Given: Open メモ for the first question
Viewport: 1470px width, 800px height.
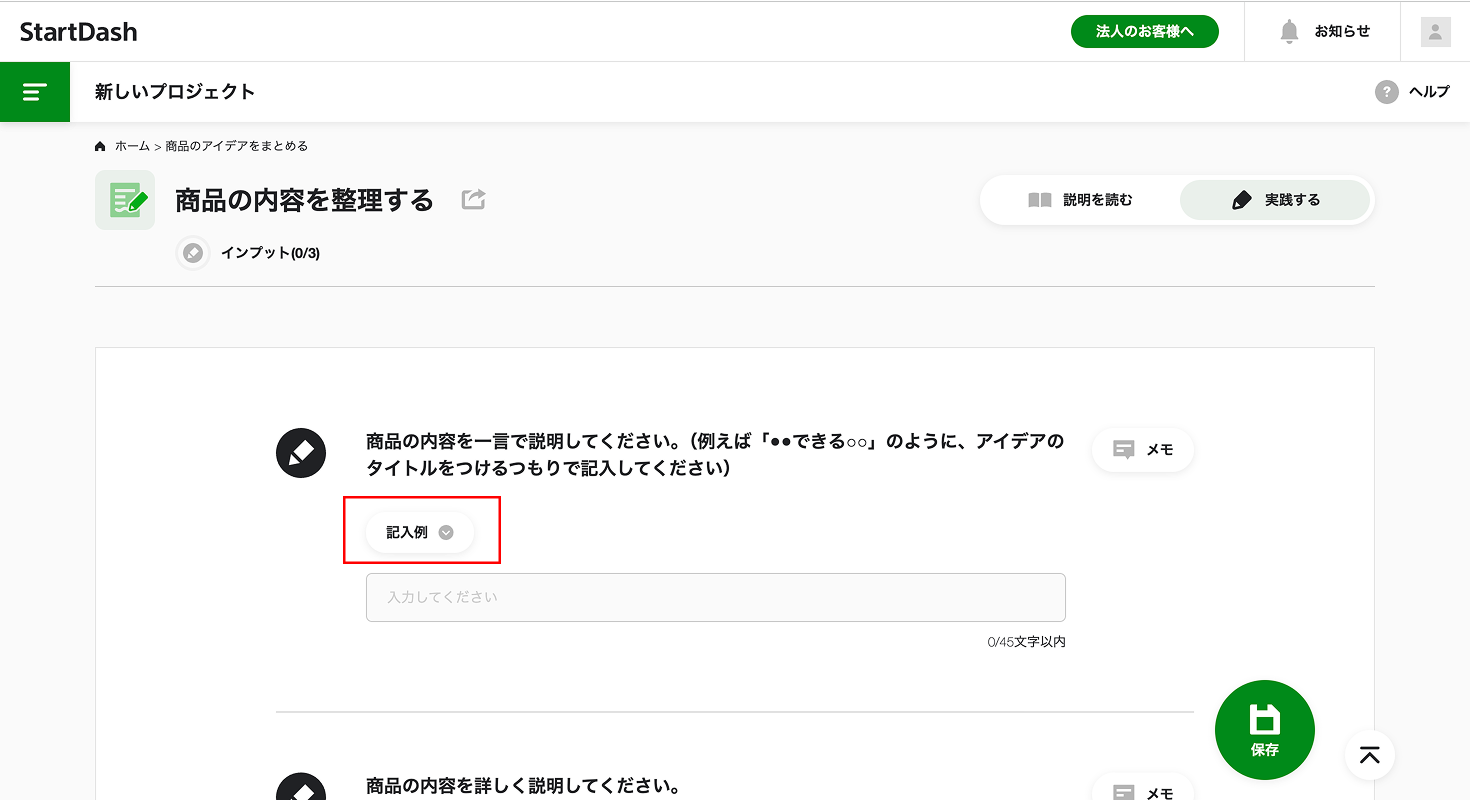Looking at the screenshot, I should pyautogui.click(x=1142, y=450).
